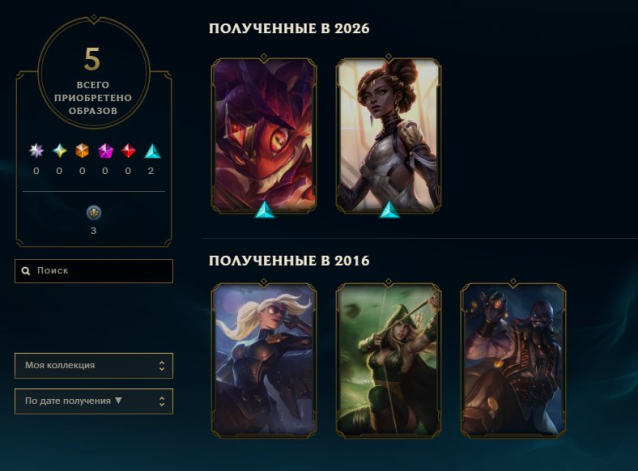
Task: Click teal gem badge under Smolder skin card
Action: [264, 209]
